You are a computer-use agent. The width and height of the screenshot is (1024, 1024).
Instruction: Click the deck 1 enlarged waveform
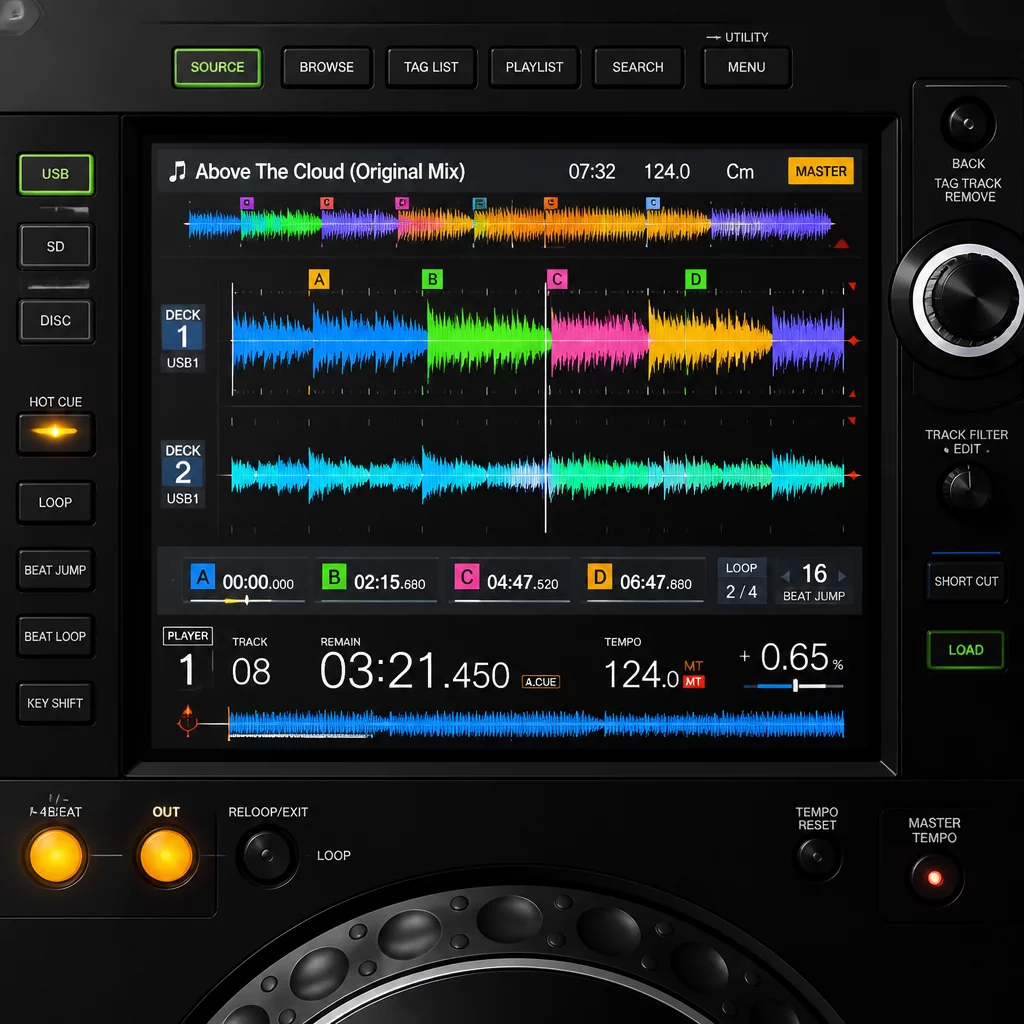click(x=538, y=340)
